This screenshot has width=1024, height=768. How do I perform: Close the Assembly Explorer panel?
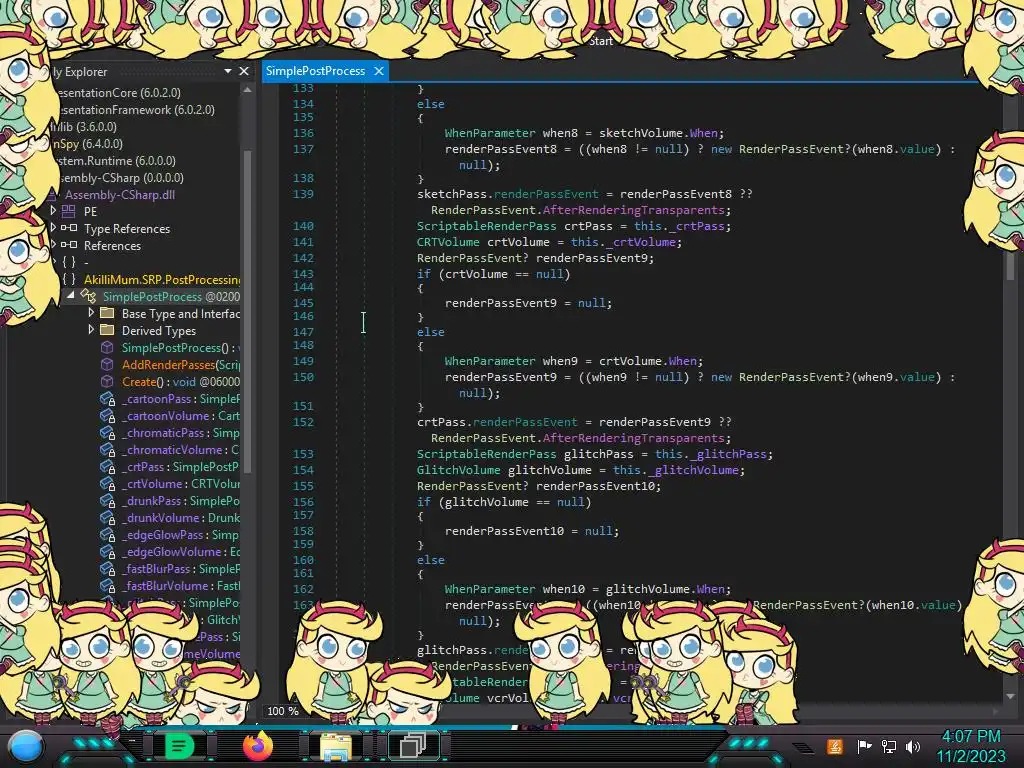(244, 71)
